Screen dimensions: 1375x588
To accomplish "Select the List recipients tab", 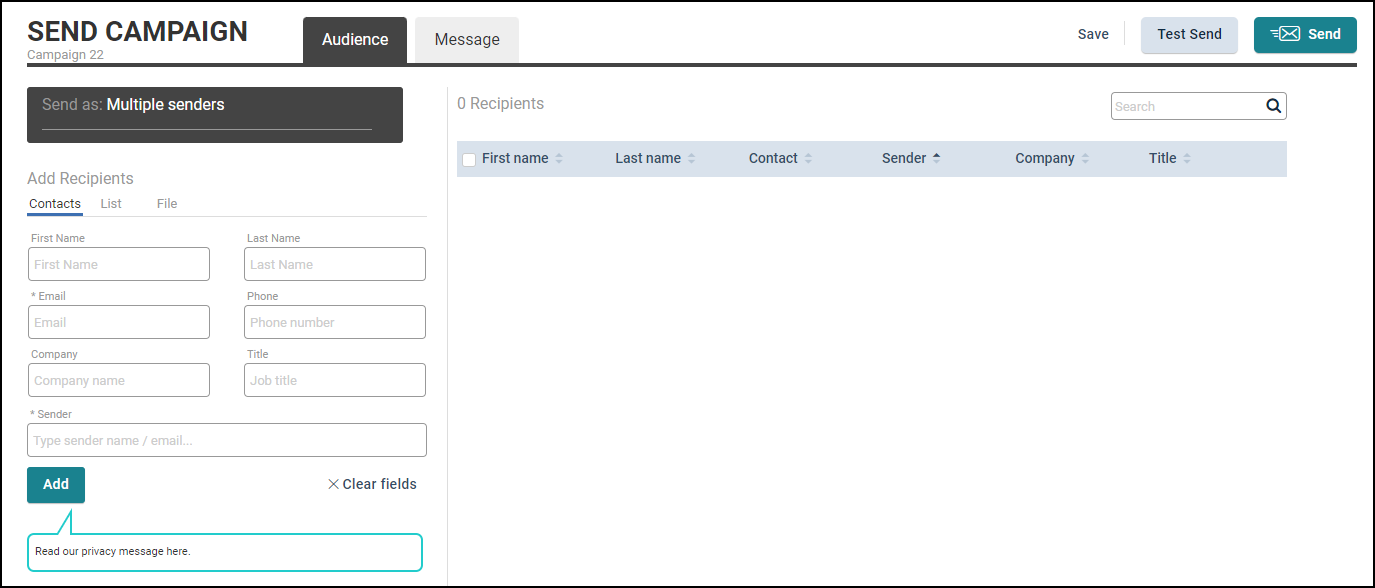I will click(x=111, y=203).
